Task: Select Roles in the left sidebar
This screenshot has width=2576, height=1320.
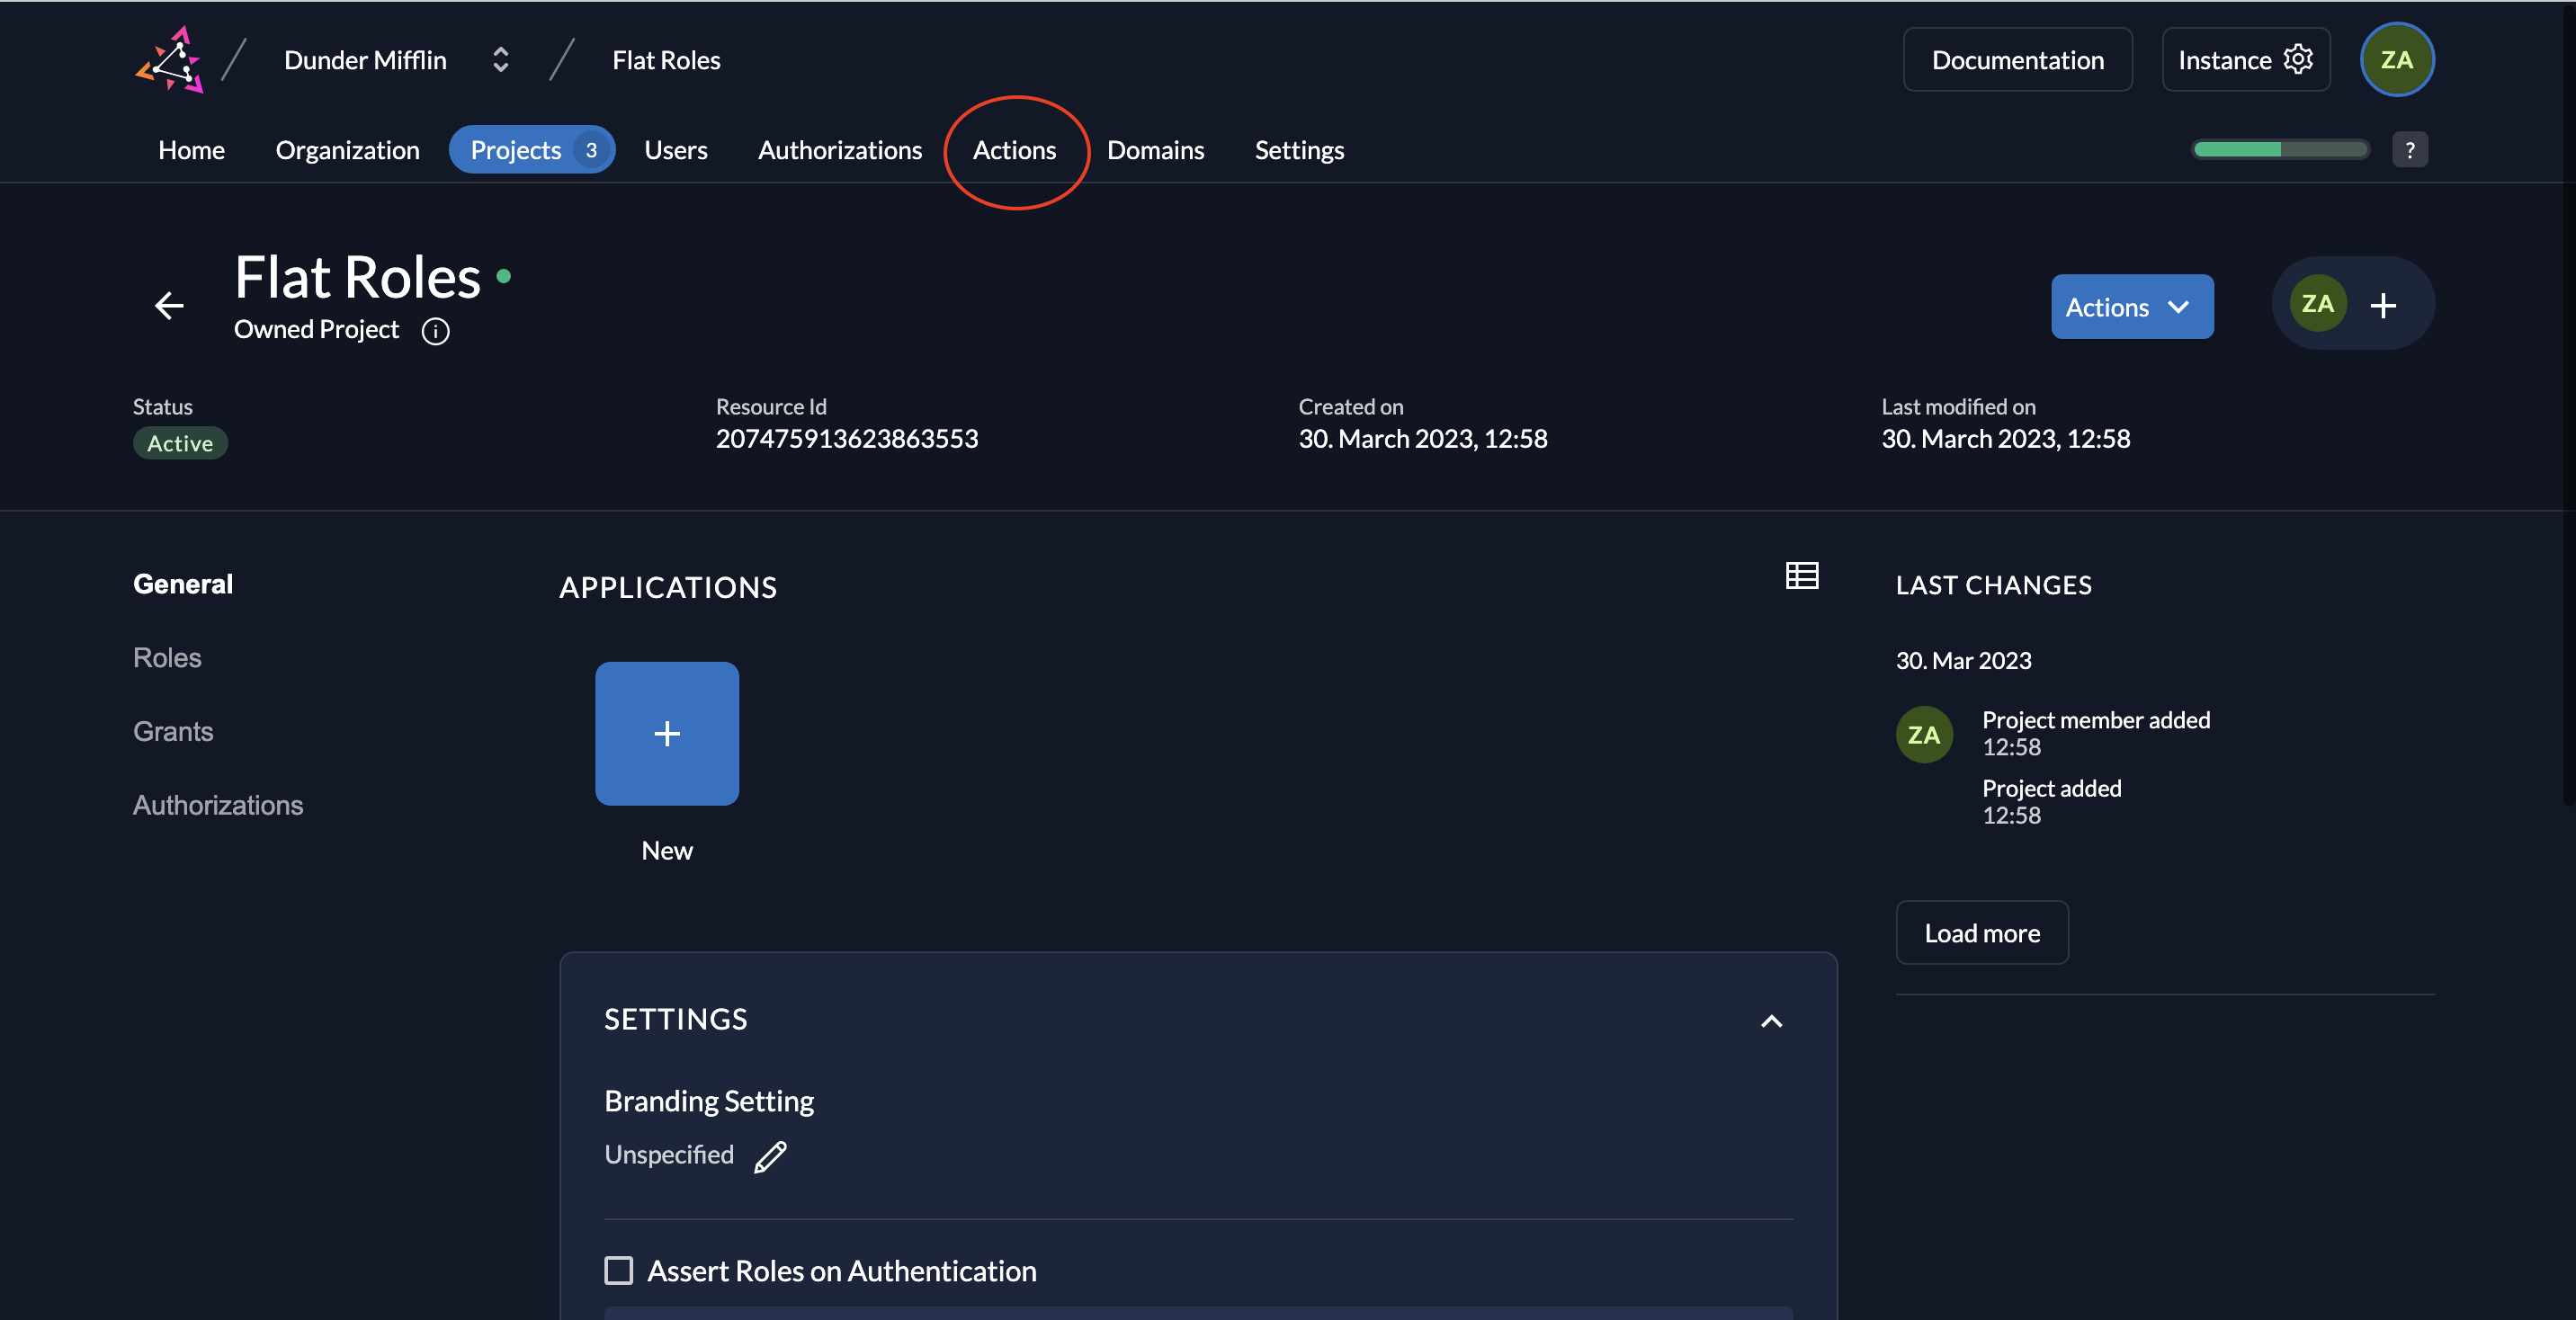Action: tap(167, 658)
